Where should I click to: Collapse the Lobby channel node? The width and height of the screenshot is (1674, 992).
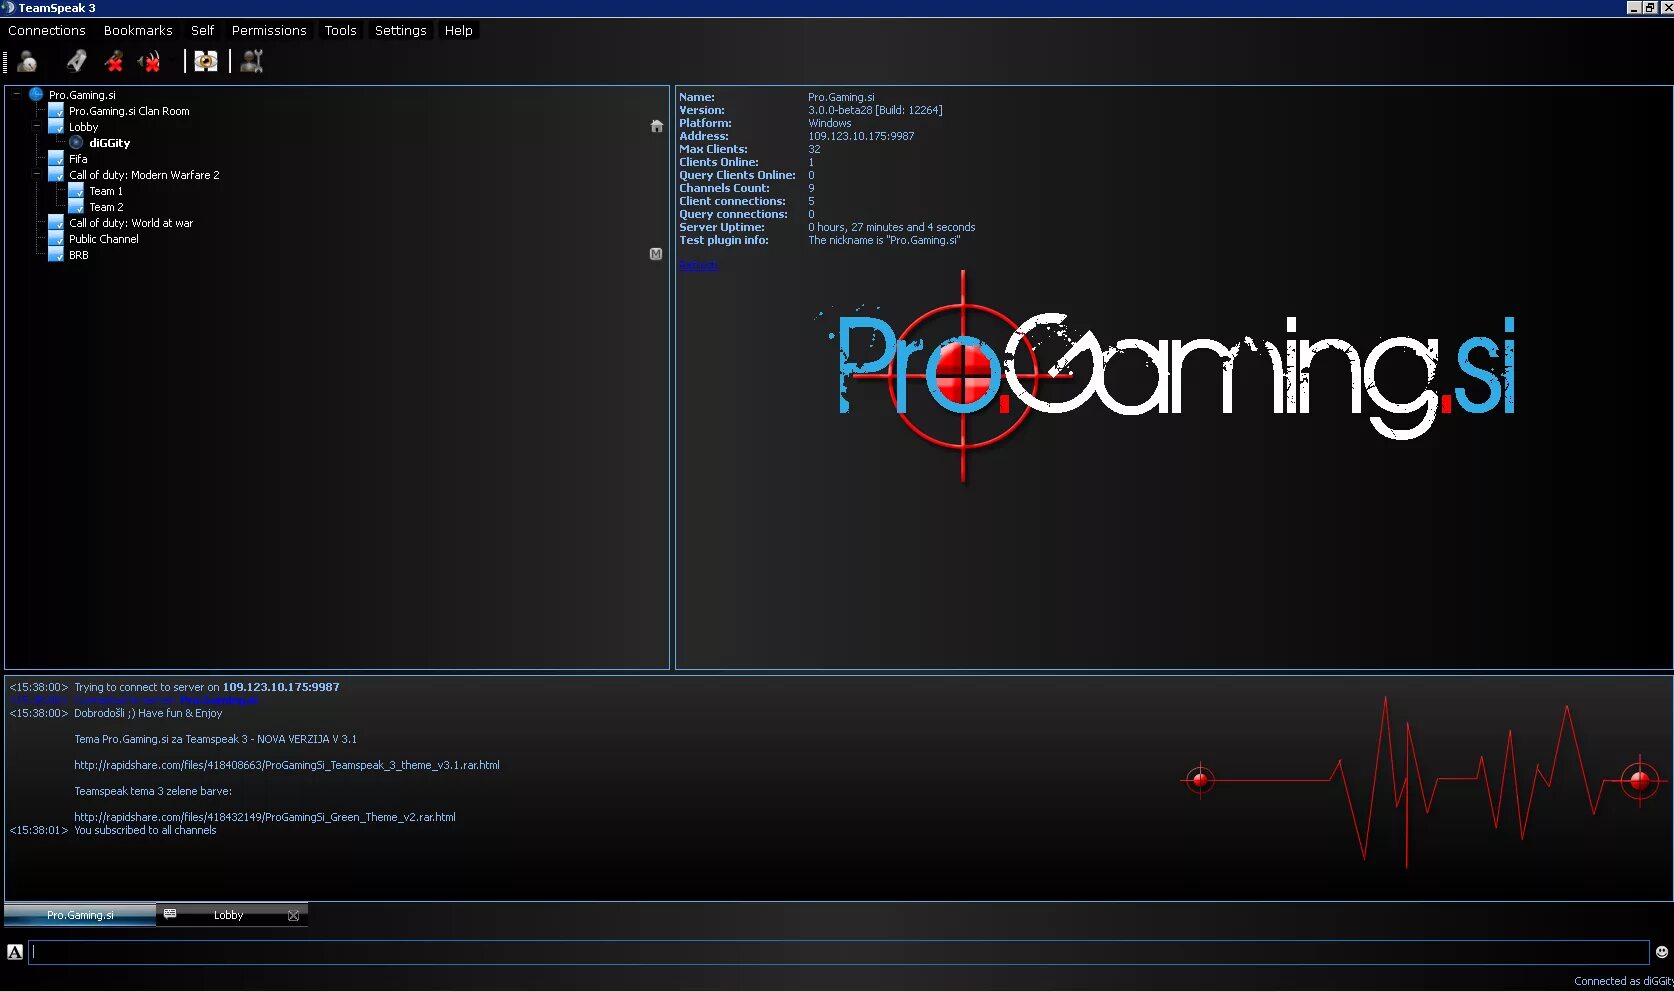click(x=36, y=127)
